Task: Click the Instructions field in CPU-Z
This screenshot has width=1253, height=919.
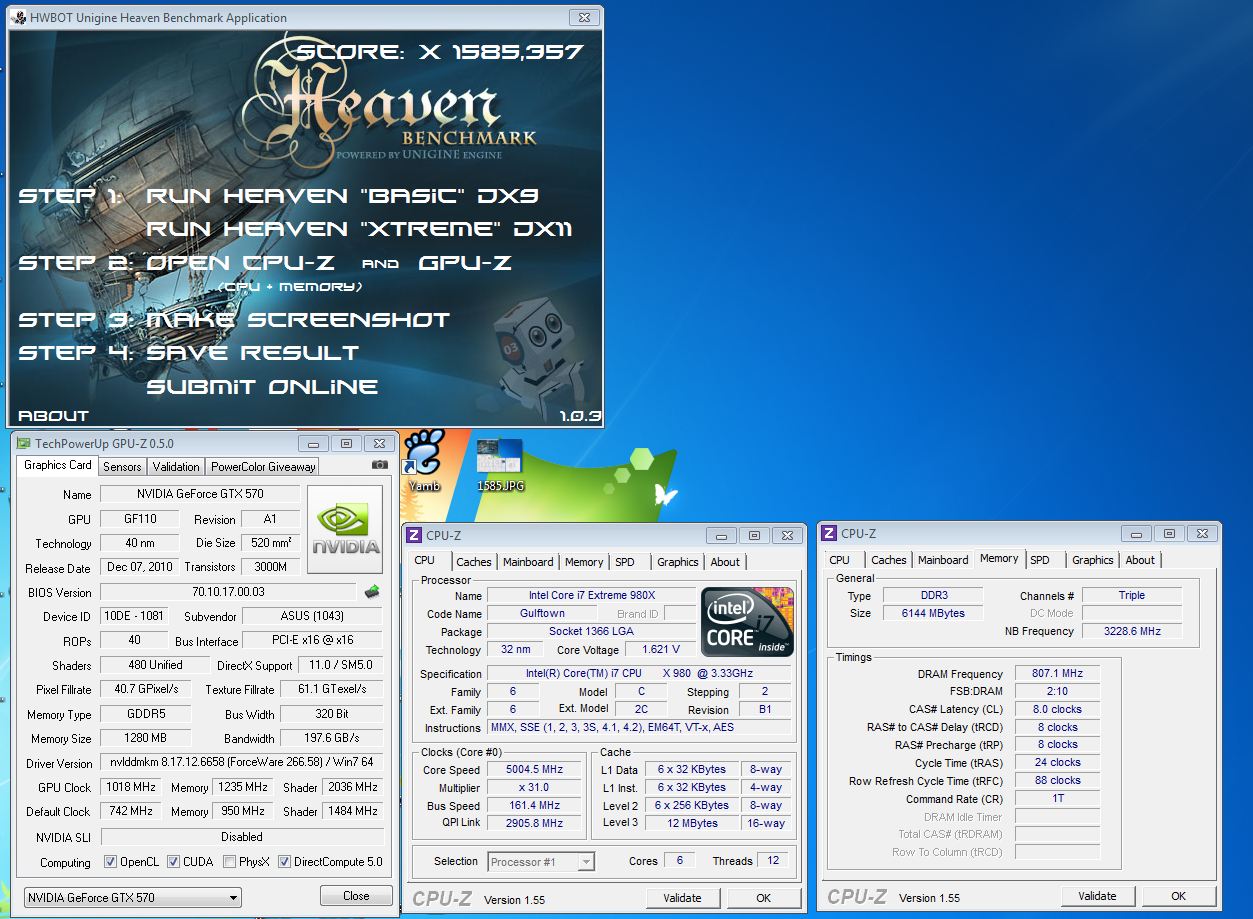Action: pyautogui.click(x=638, y=727)
